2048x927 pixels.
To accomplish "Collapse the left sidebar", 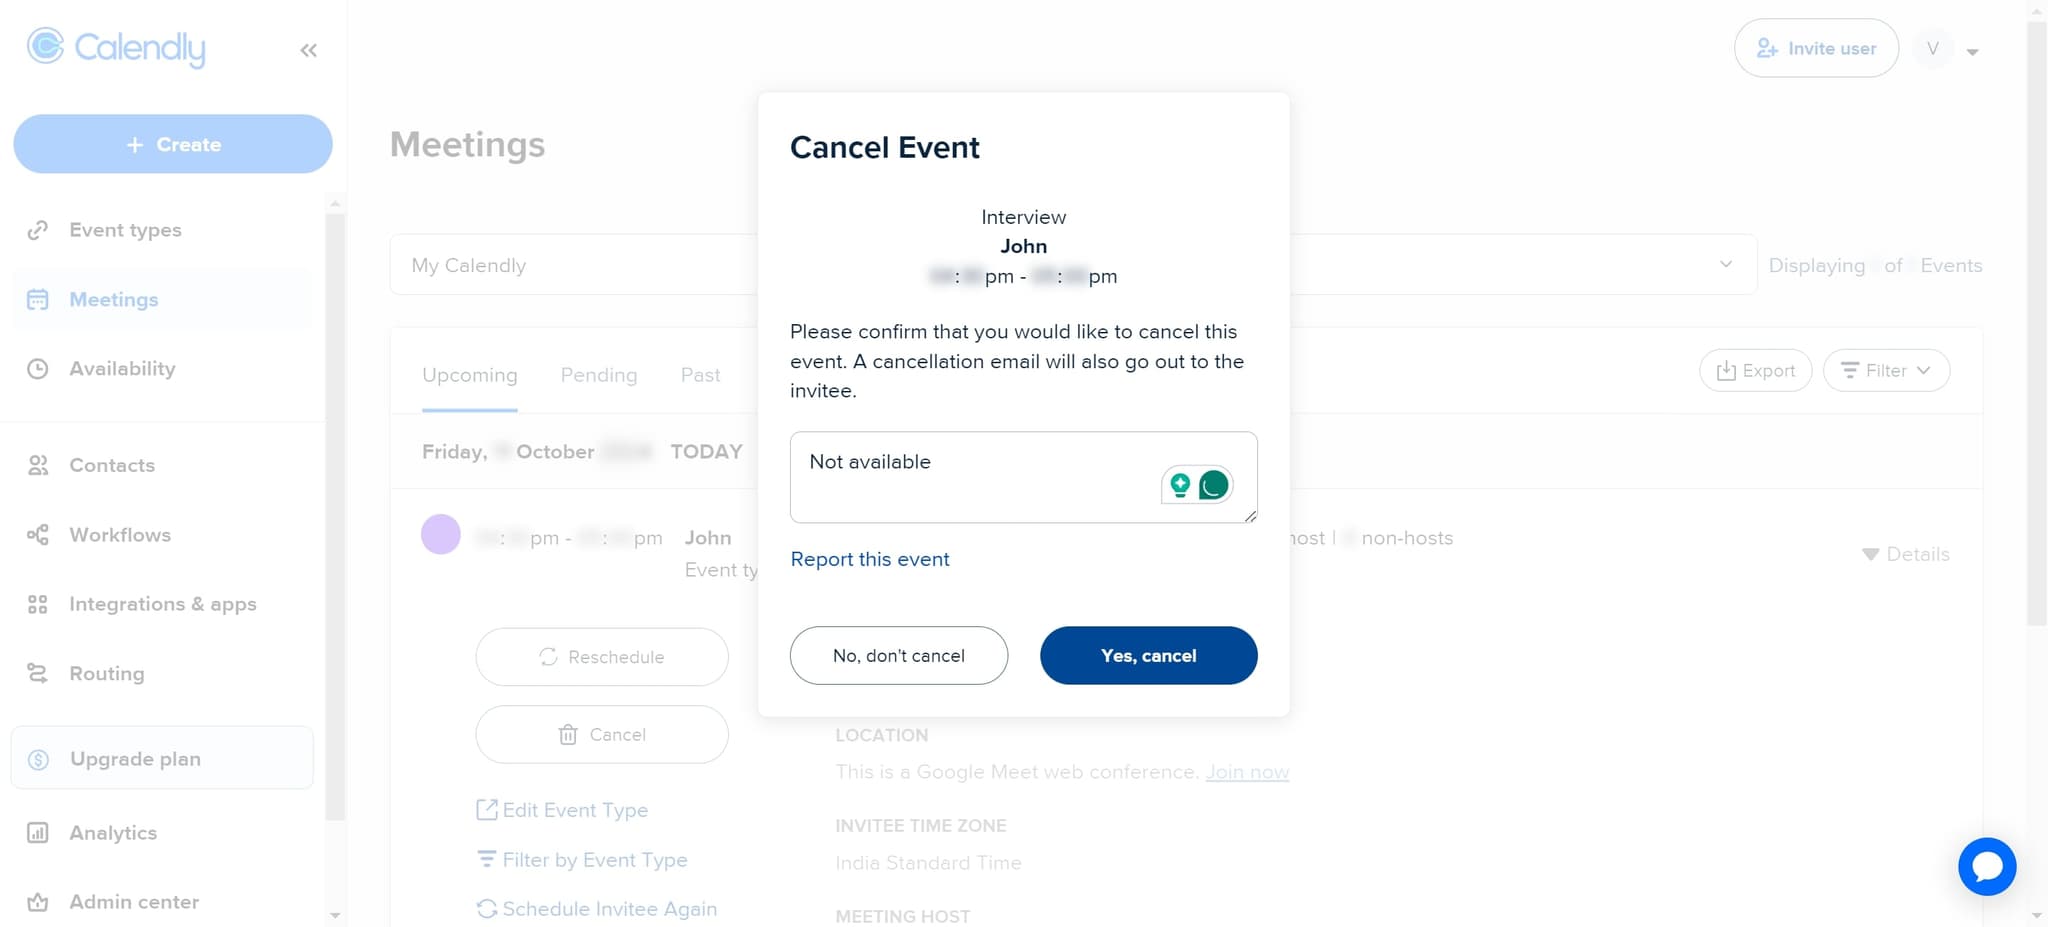I will (x=308, y=49).
